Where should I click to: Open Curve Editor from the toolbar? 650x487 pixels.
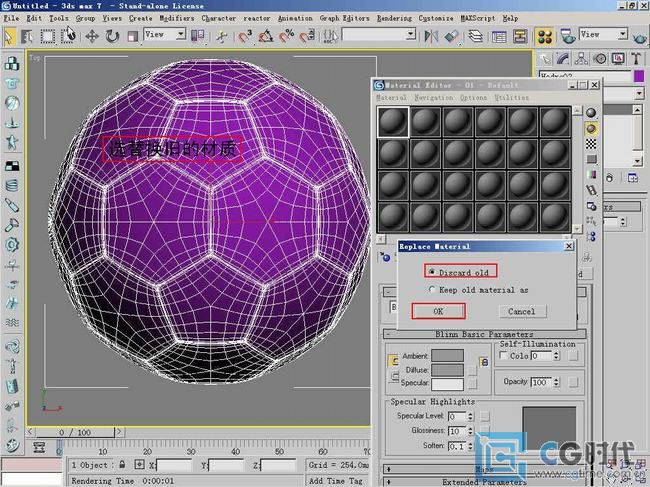[499, 36]
